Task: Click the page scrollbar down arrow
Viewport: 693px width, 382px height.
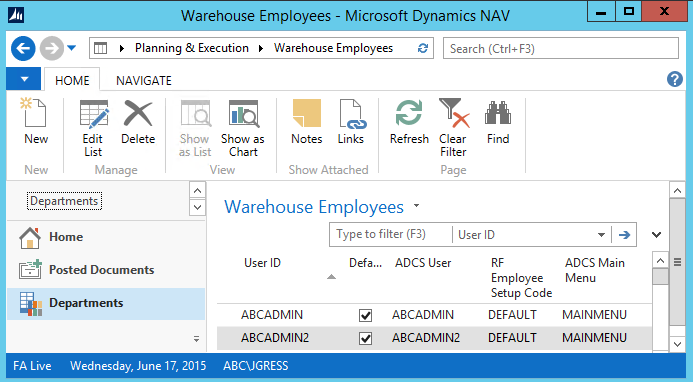Action: coord(677,344)
